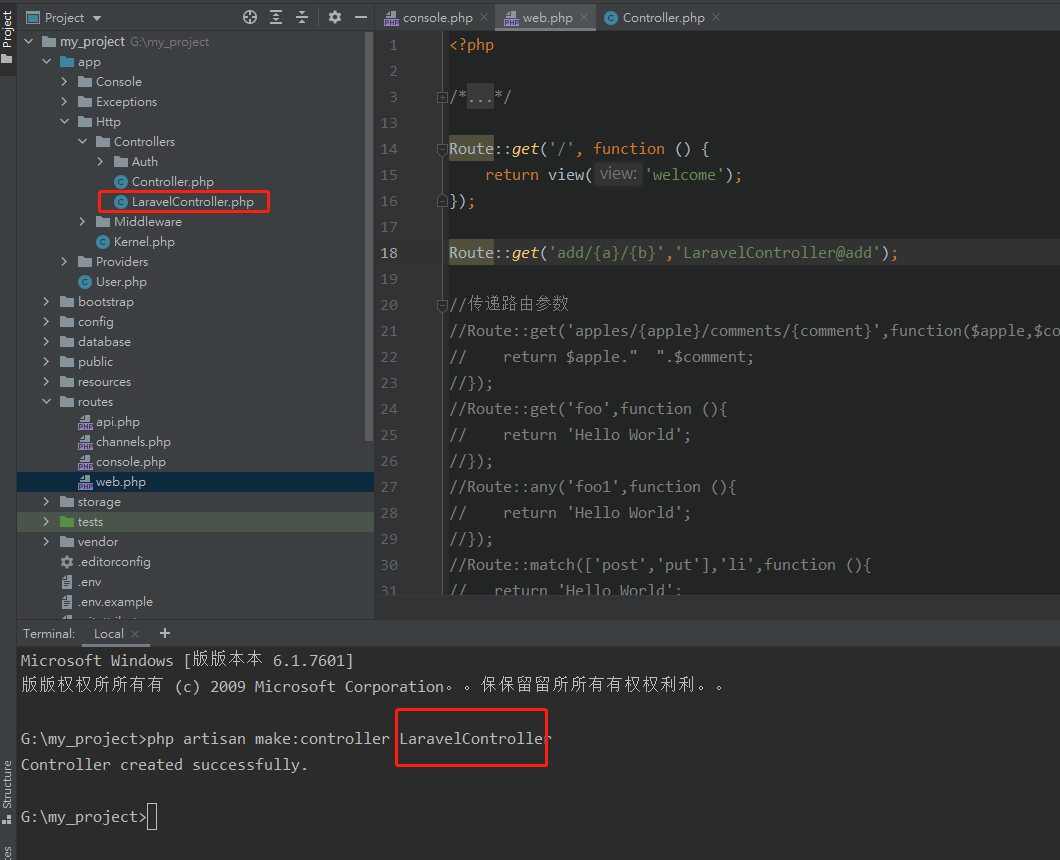Screen dimensions: 1060x860
Task: Switch to the console.php editor tab
Action: tap(437, 17)
